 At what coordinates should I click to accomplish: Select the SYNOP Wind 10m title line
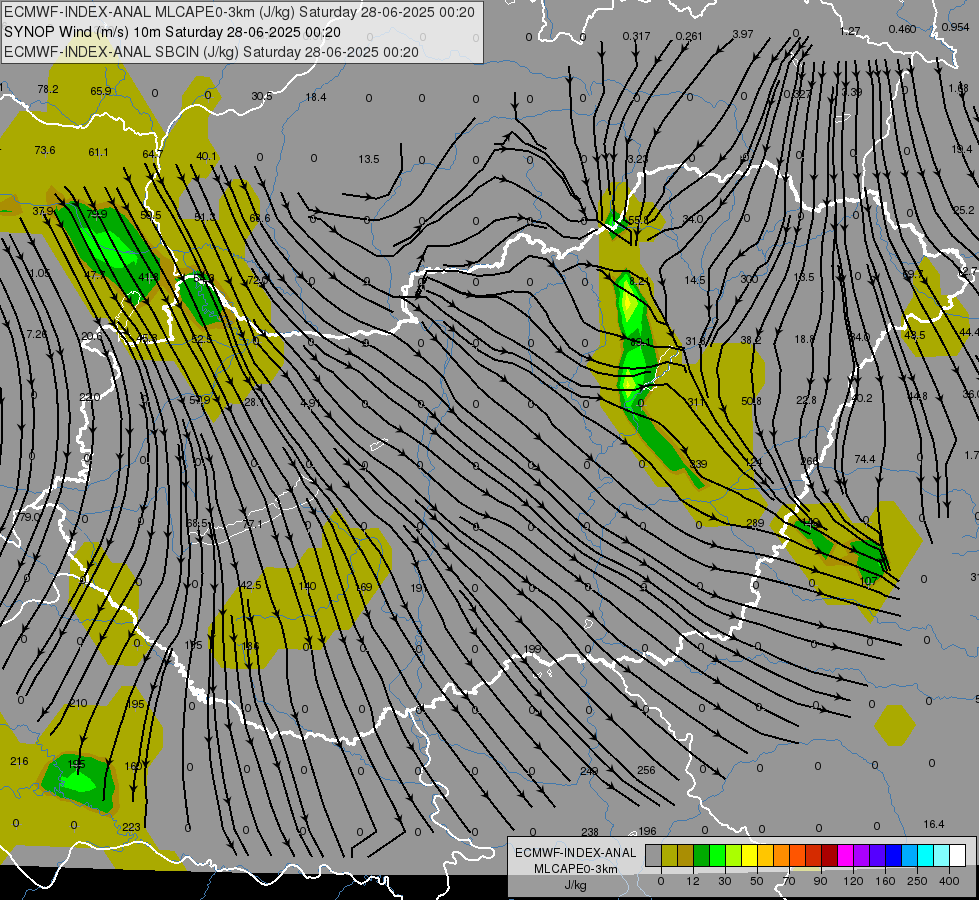point(172,32)
